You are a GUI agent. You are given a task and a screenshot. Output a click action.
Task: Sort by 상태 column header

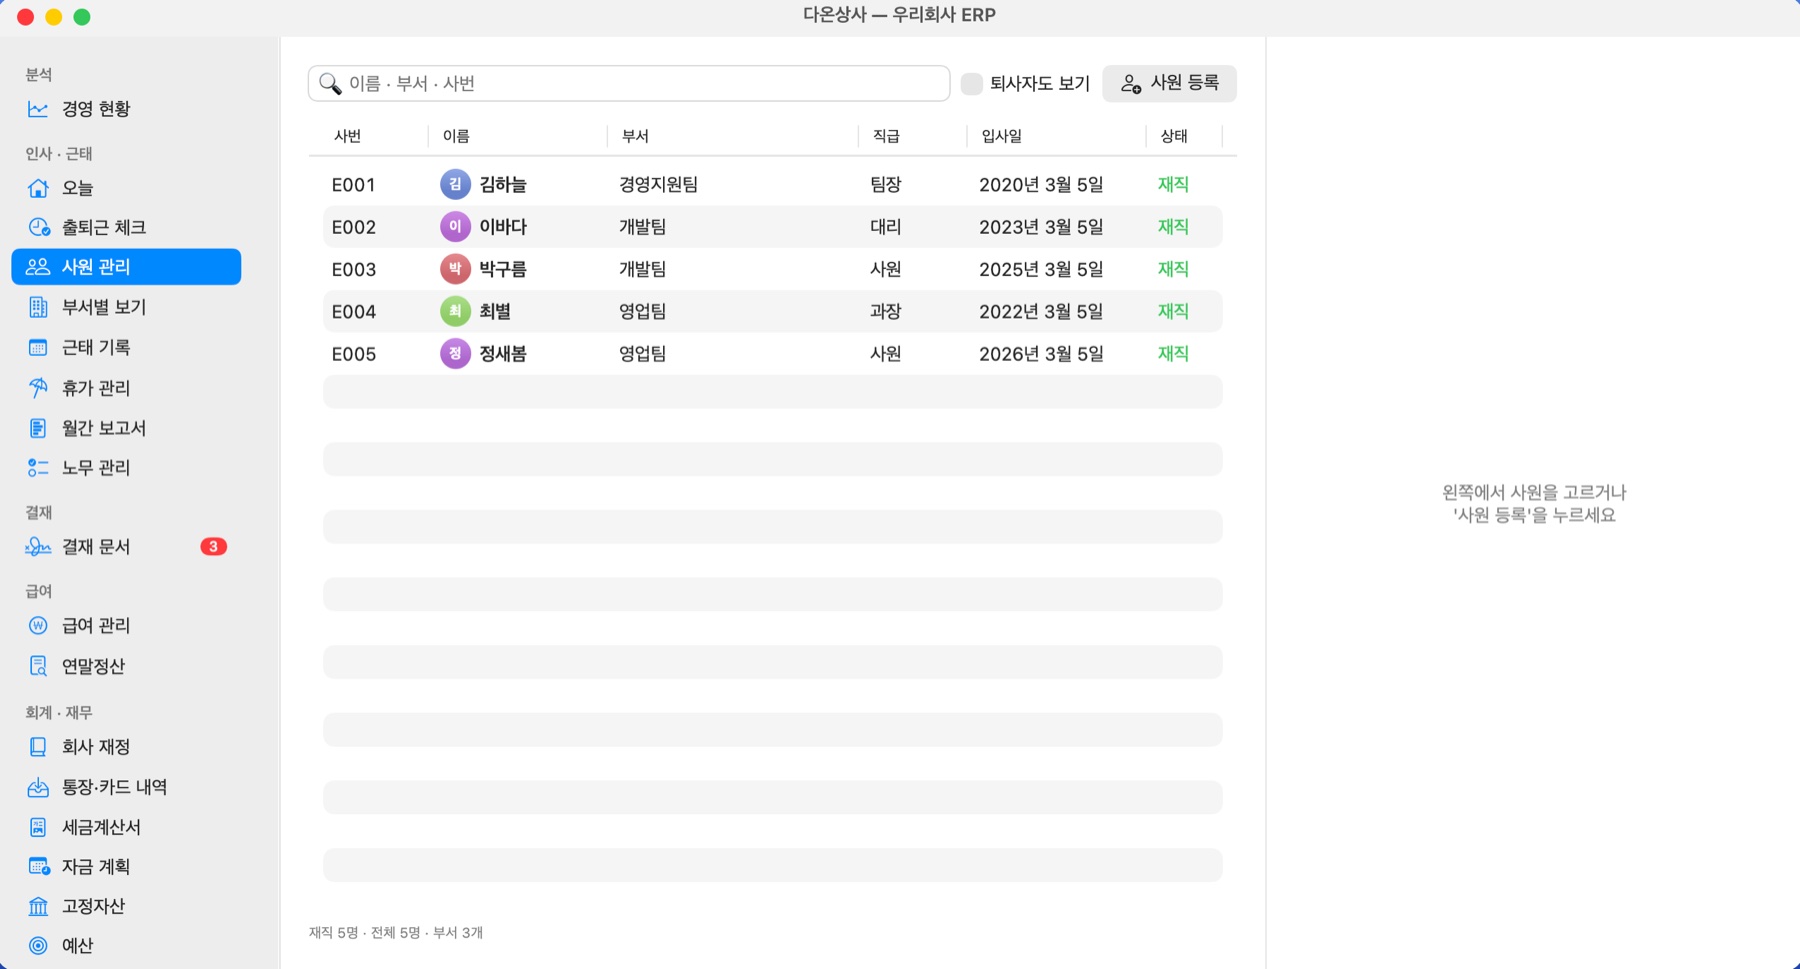click(1174, 136)
